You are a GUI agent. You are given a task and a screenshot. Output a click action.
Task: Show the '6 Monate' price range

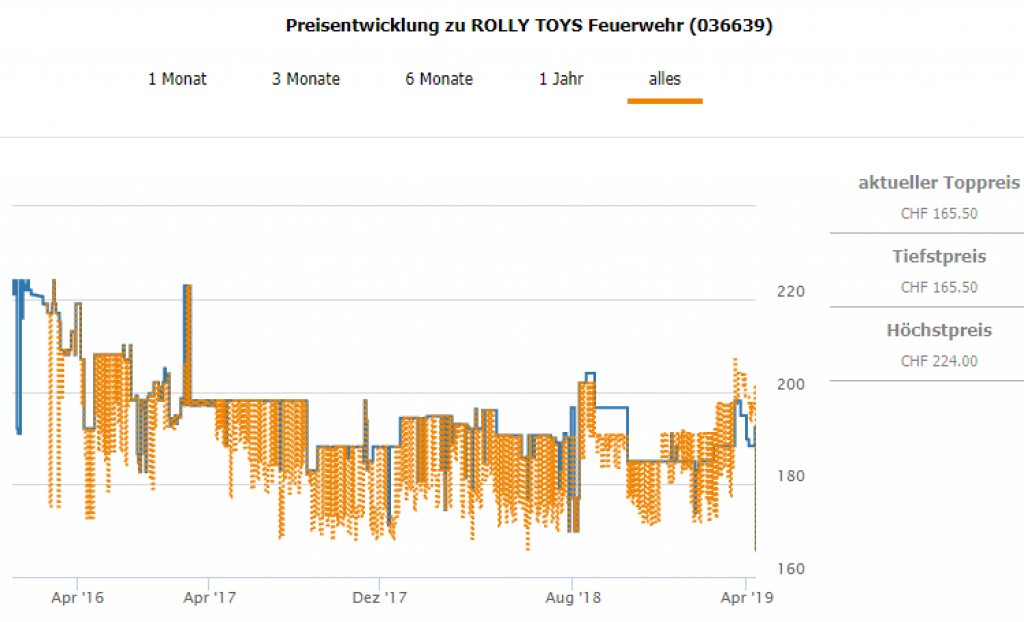(439, 79)
